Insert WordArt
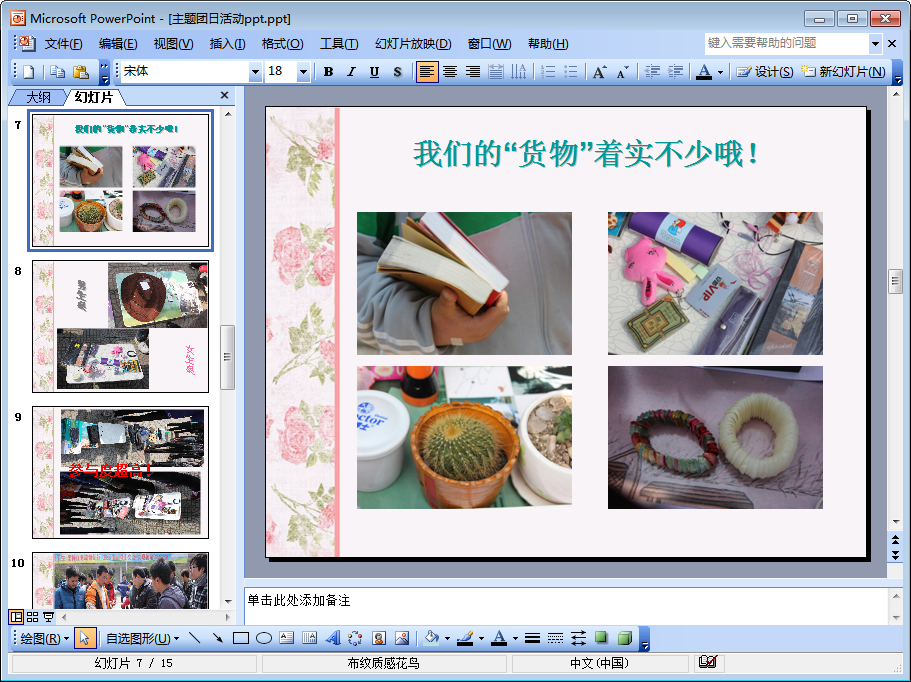 tap(332, 638)
